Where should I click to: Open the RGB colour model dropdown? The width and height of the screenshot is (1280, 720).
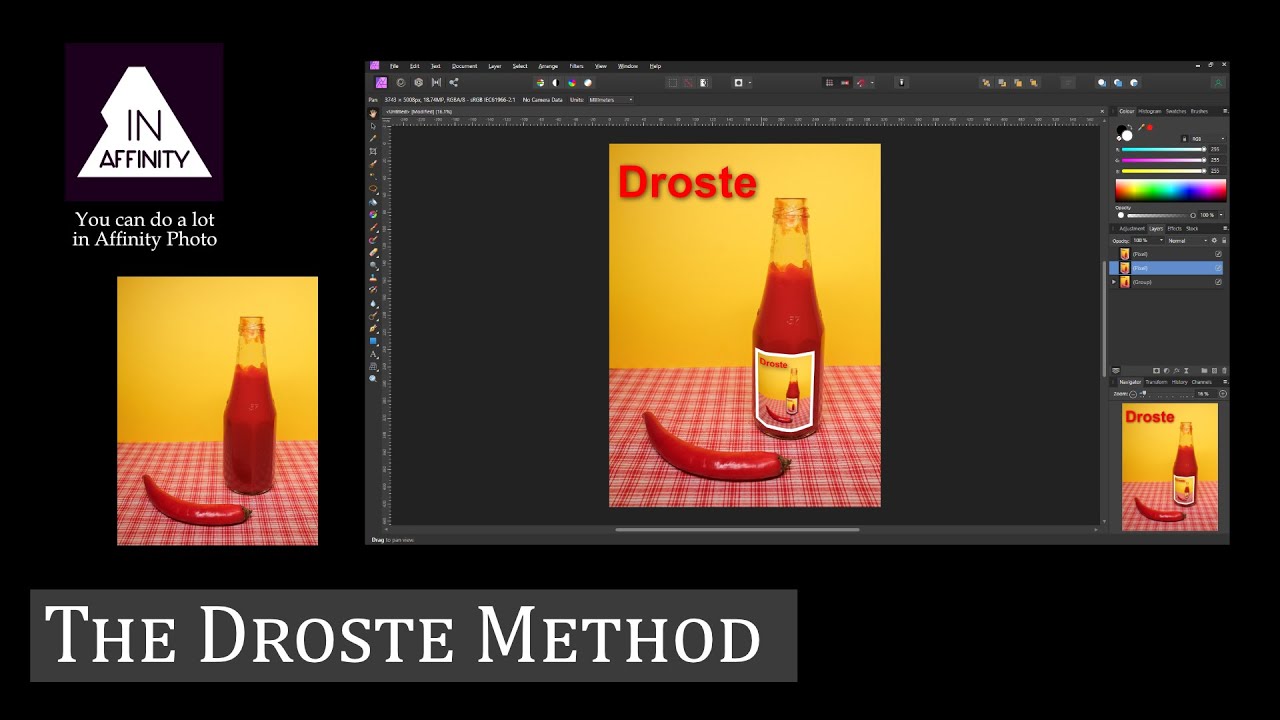[x=1208, y=139]
